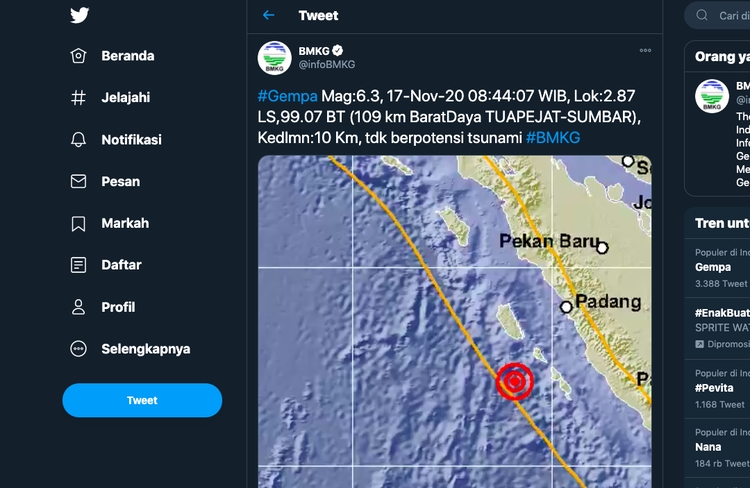Open Pesan envelope icon
Viewport: 750px width, 488px height.
[x=79, y=182]
